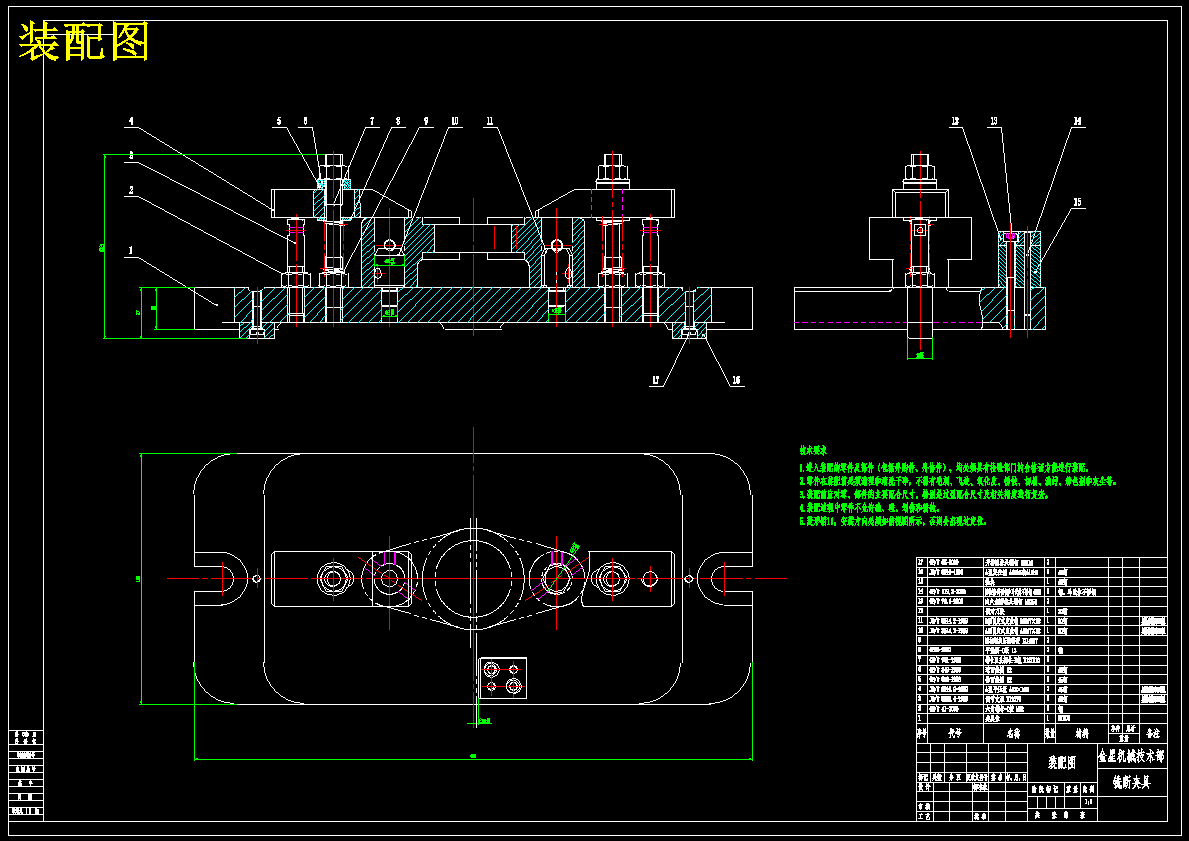Select part callout number 11
Viewport: 1189px width, 841px height.
coord(490,121)
